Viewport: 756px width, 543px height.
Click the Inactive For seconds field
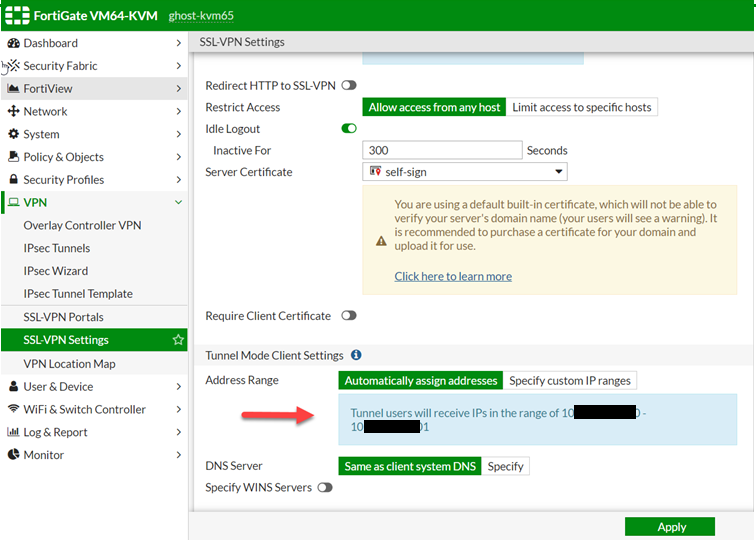point(442,150)
